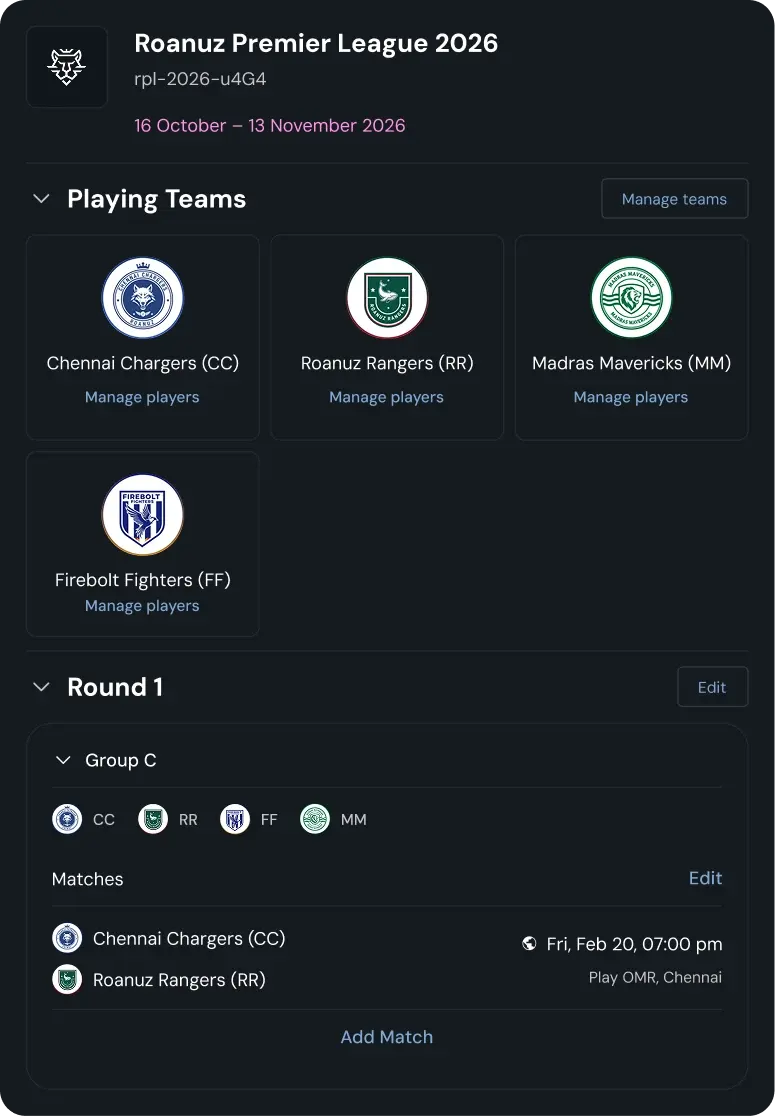
Task: Click the CC badge in Group C
Action: click(x=67, y=819)
